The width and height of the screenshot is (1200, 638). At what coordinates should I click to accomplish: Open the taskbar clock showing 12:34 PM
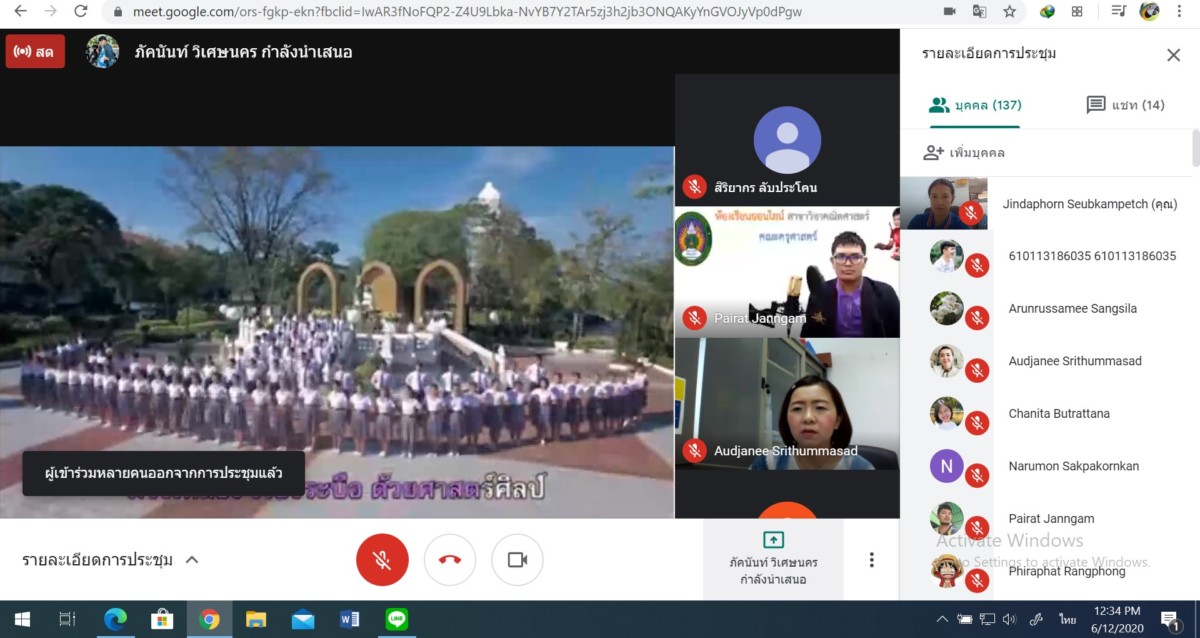coord(1117,619)
